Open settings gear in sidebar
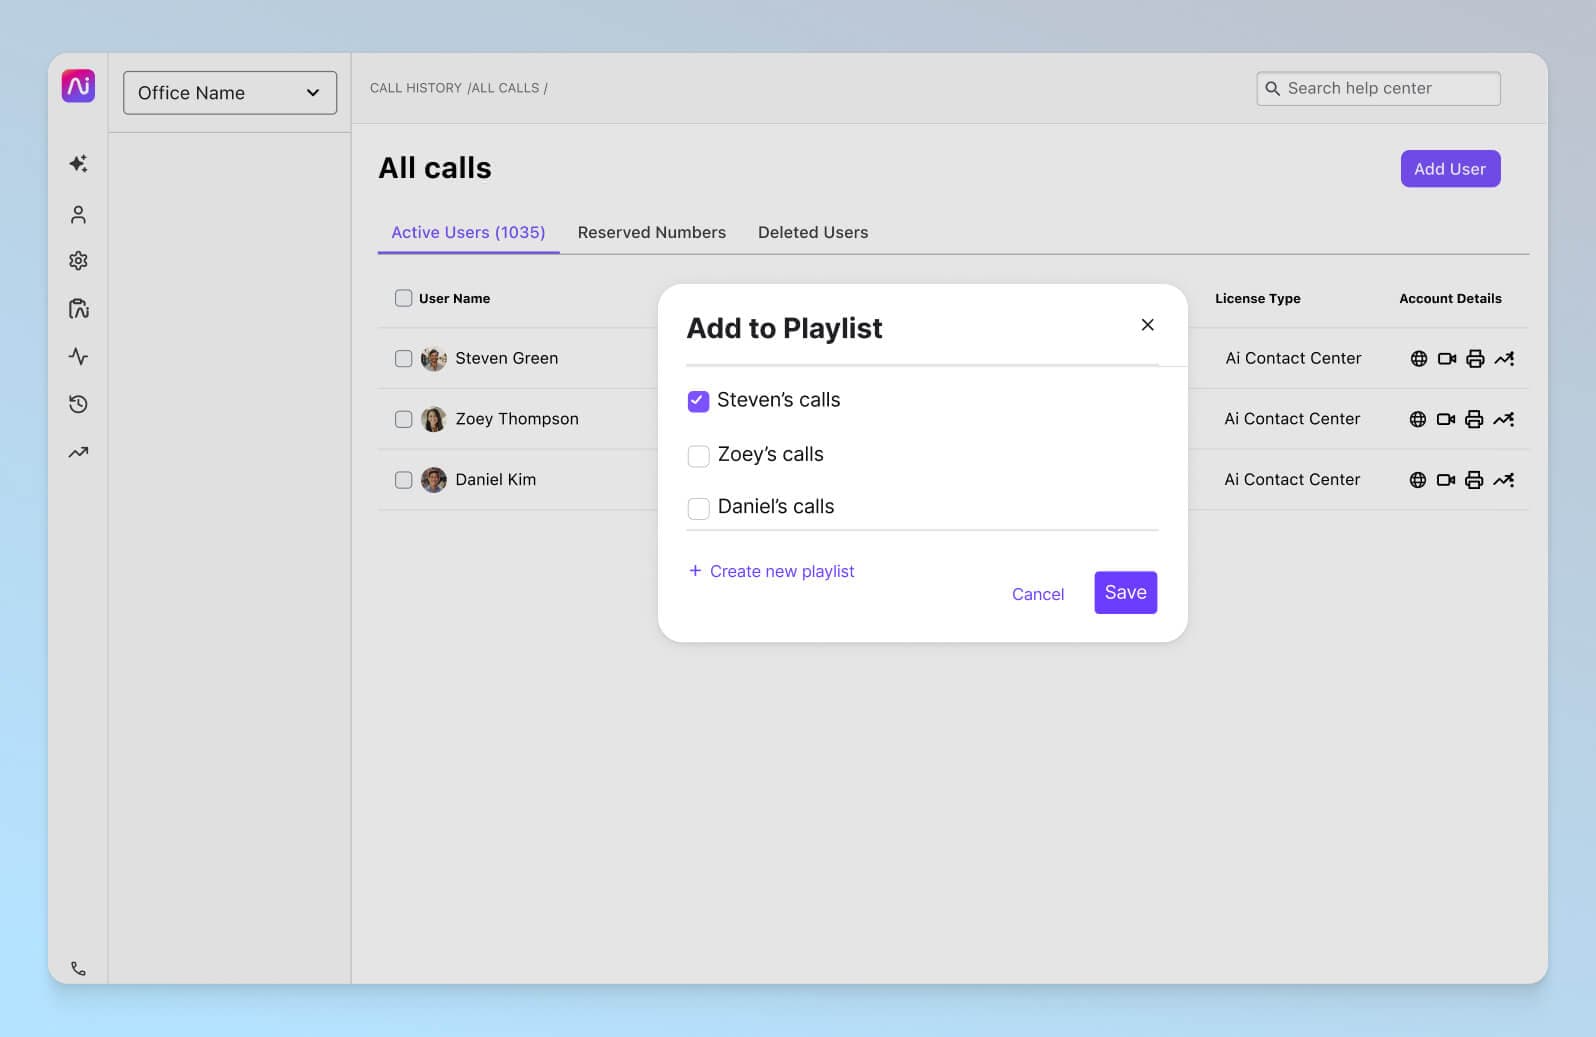 (78, 261)
